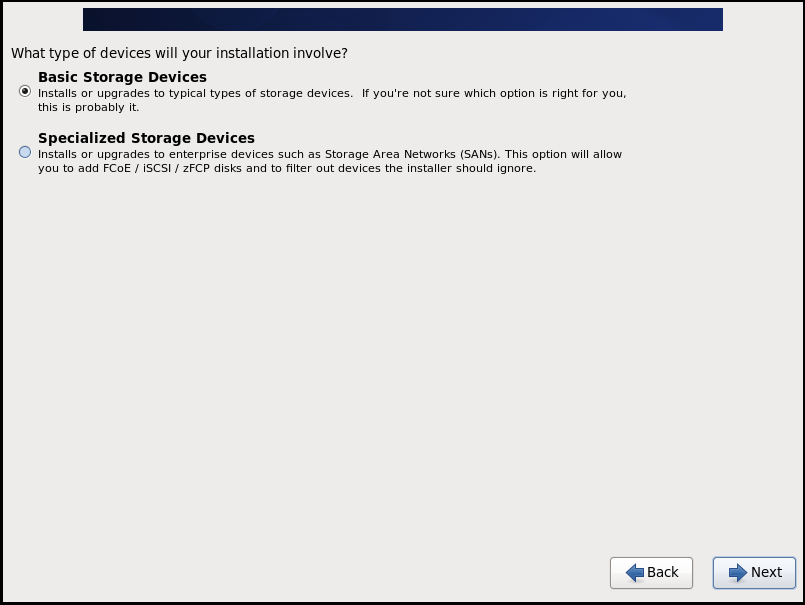
Task: Click the Storage Area Networks description line
Action: click(x=330, y=153)
